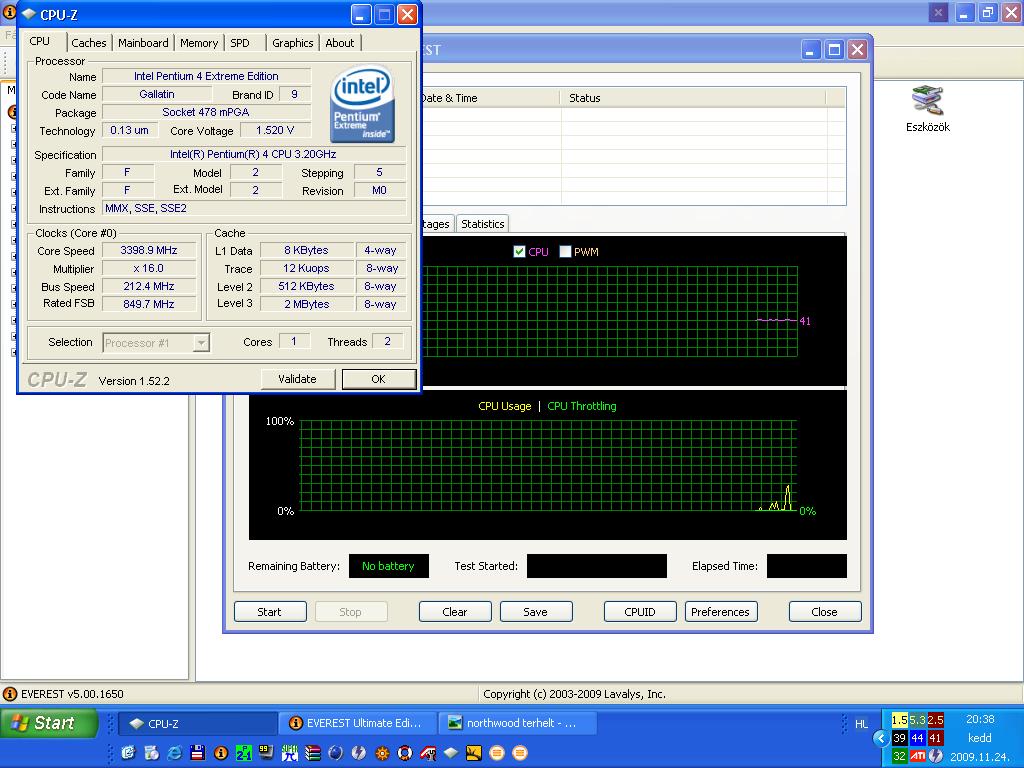Launch Internet Explorer from quick launch
Screen dimensions: 1024x768
(x=174, y=753)
